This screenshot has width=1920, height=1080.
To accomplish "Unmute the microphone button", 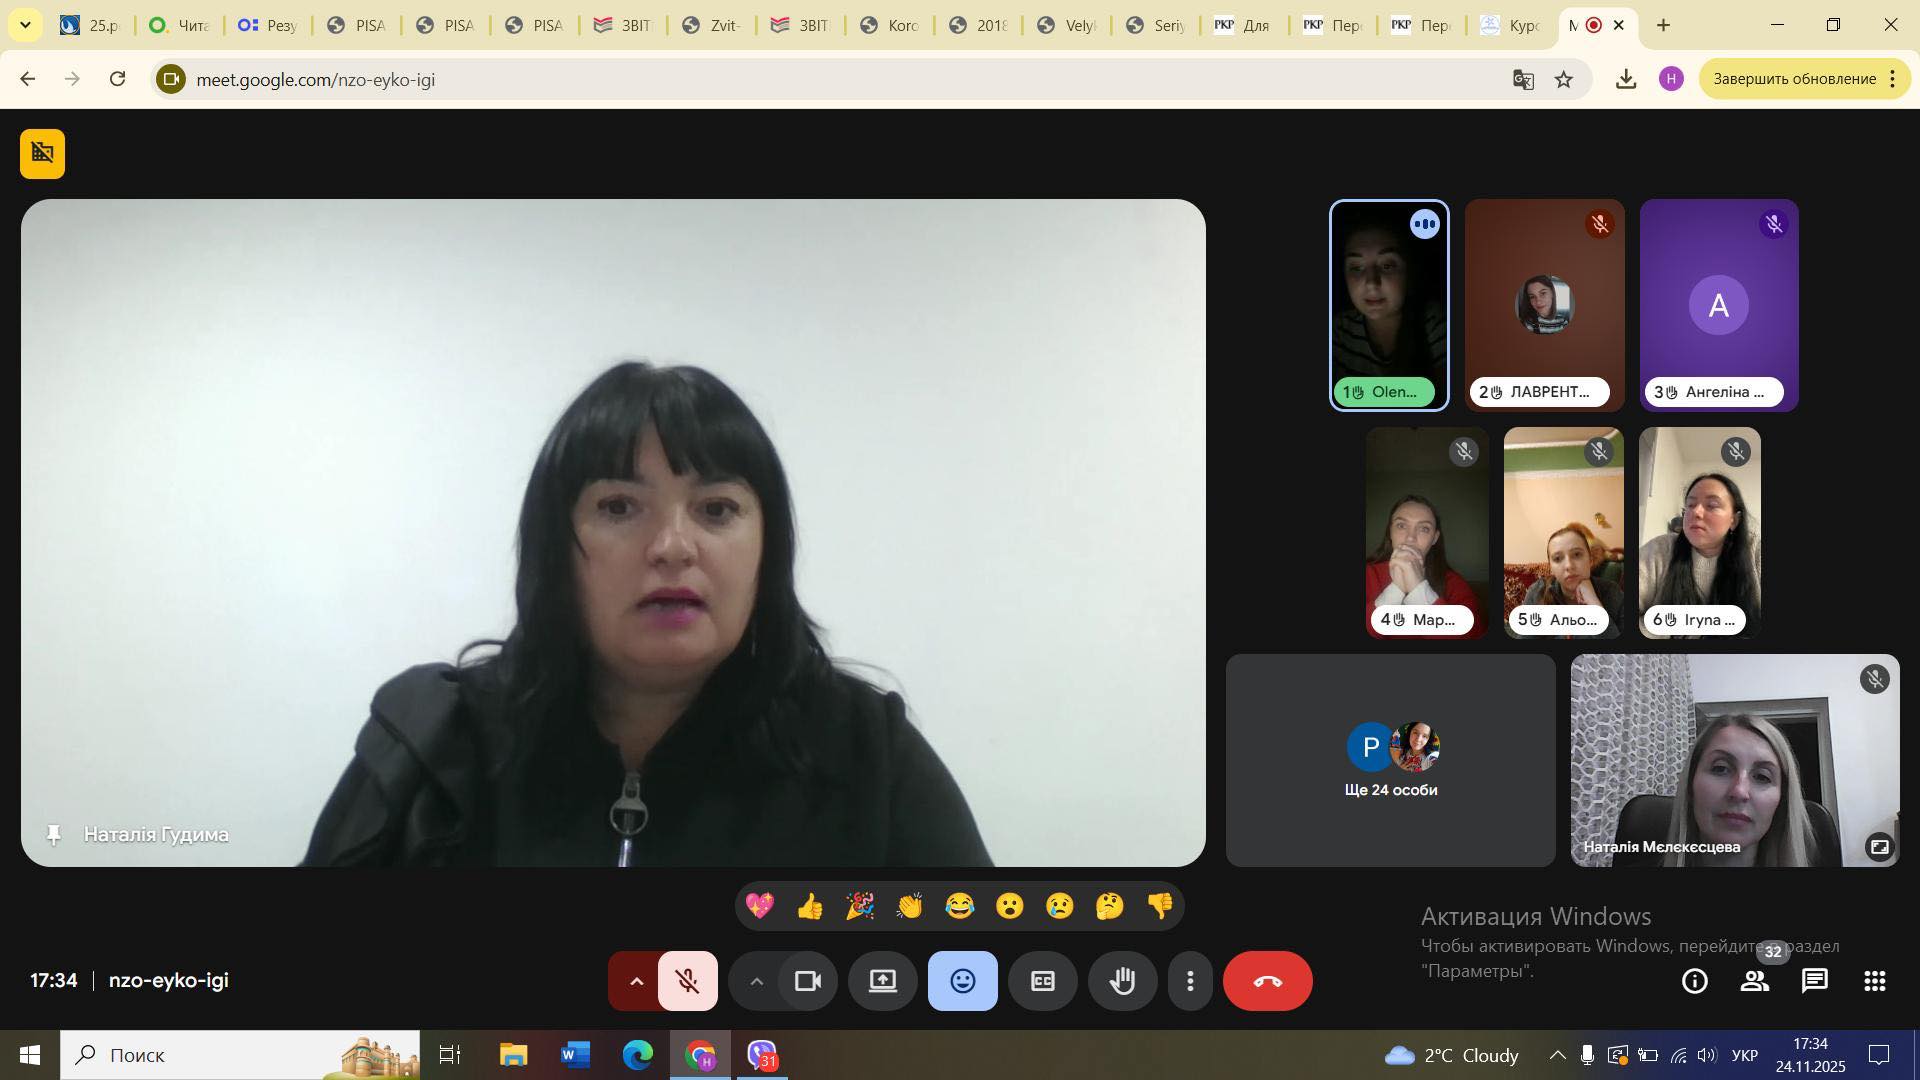I will click(688, 981).
